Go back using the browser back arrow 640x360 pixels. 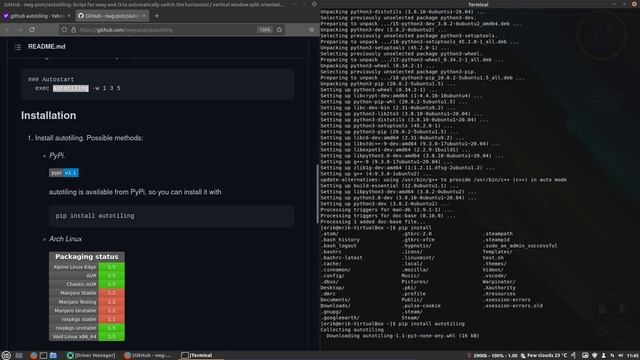[8, 30]
